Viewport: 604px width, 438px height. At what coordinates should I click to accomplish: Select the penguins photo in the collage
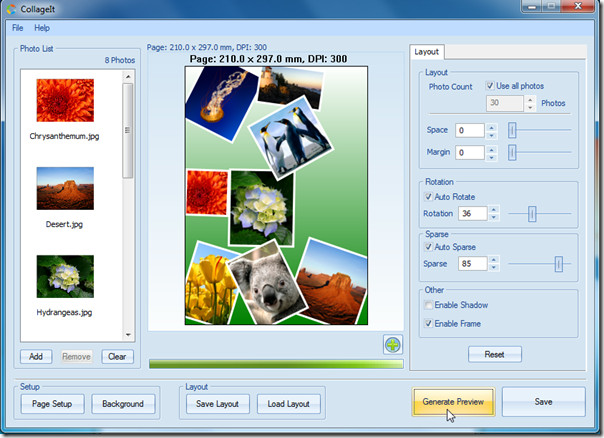(x=292, y=138)
